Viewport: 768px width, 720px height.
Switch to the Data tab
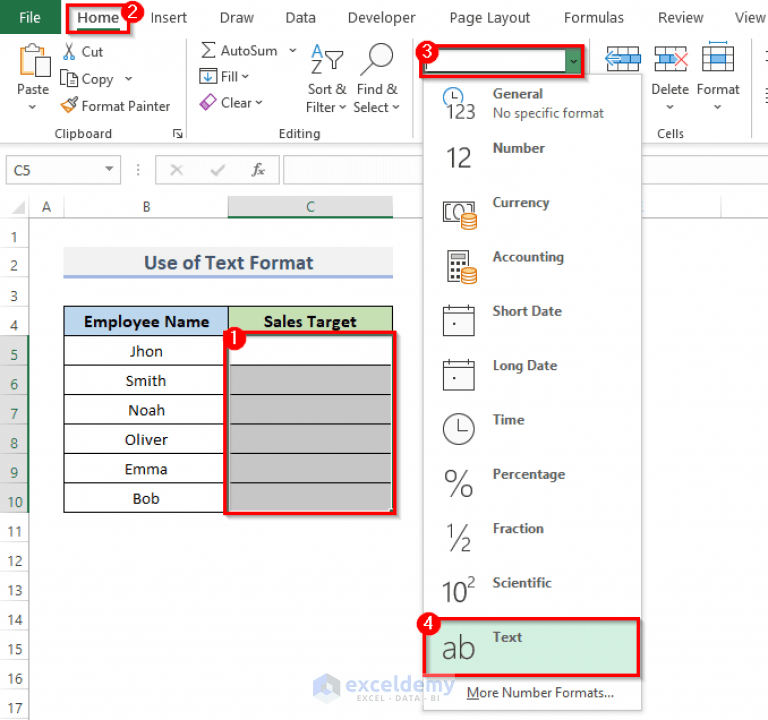pos(300,18)
